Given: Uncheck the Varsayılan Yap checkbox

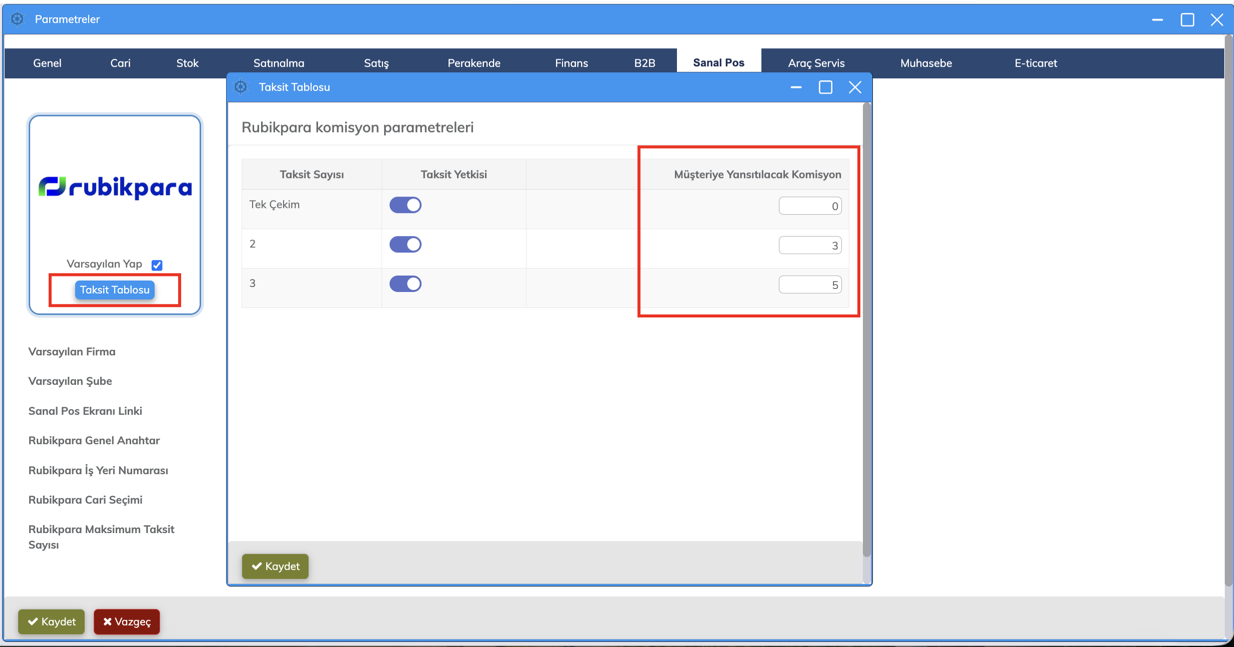Looking at the screenshot, I should click(x=157, y=265).
